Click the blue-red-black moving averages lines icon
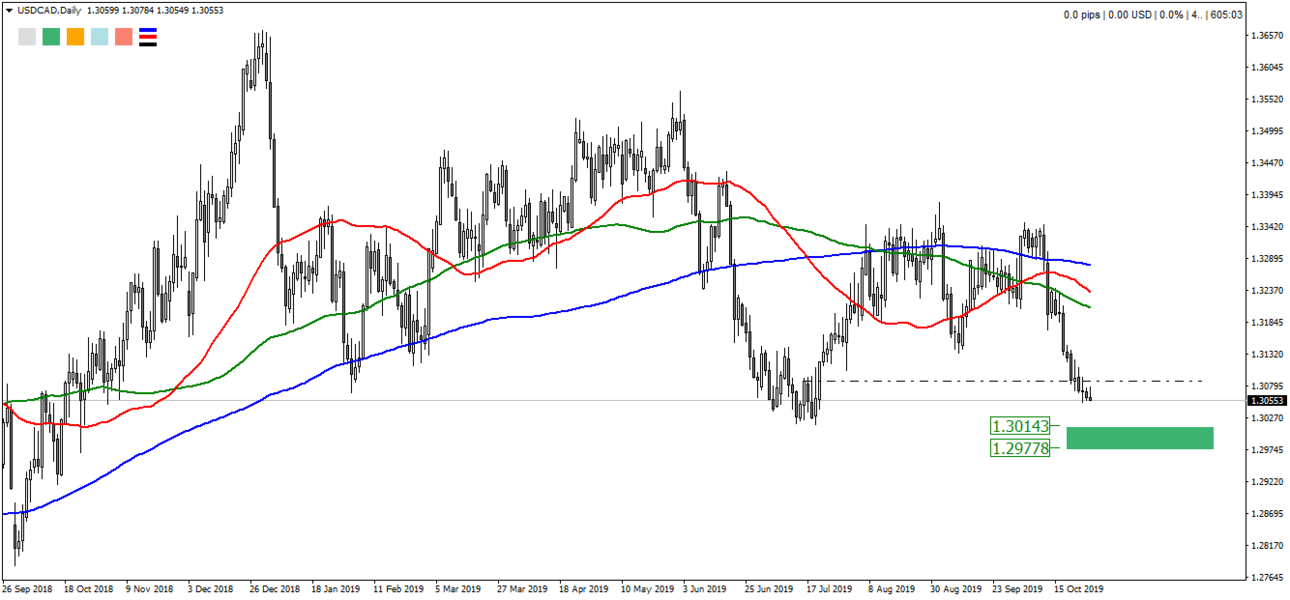 [148, 37]
